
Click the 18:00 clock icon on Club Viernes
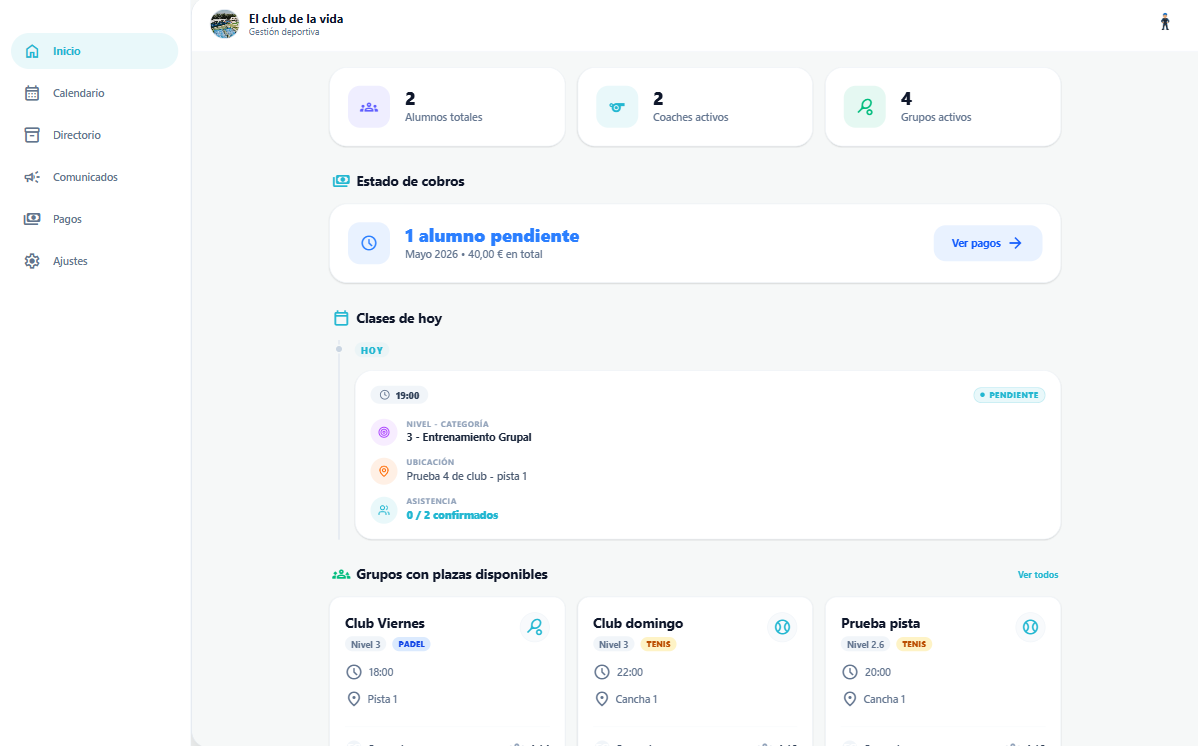click(x=354, y=672)
